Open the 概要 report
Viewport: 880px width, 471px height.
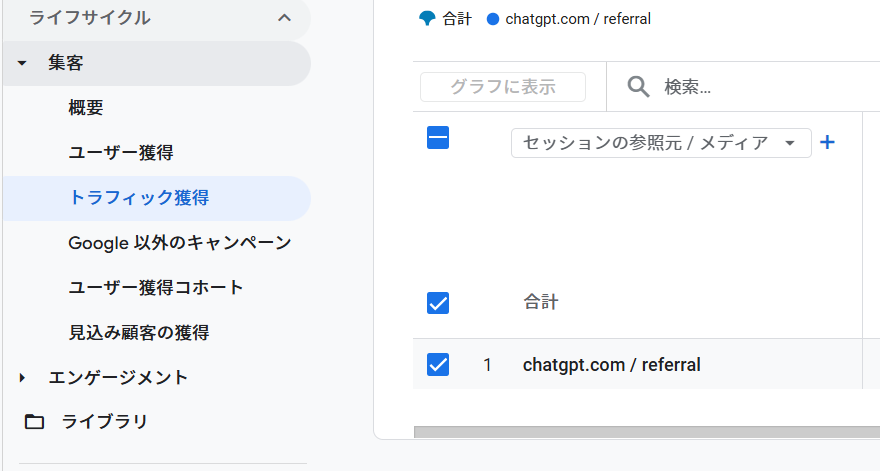click(86, 108)
